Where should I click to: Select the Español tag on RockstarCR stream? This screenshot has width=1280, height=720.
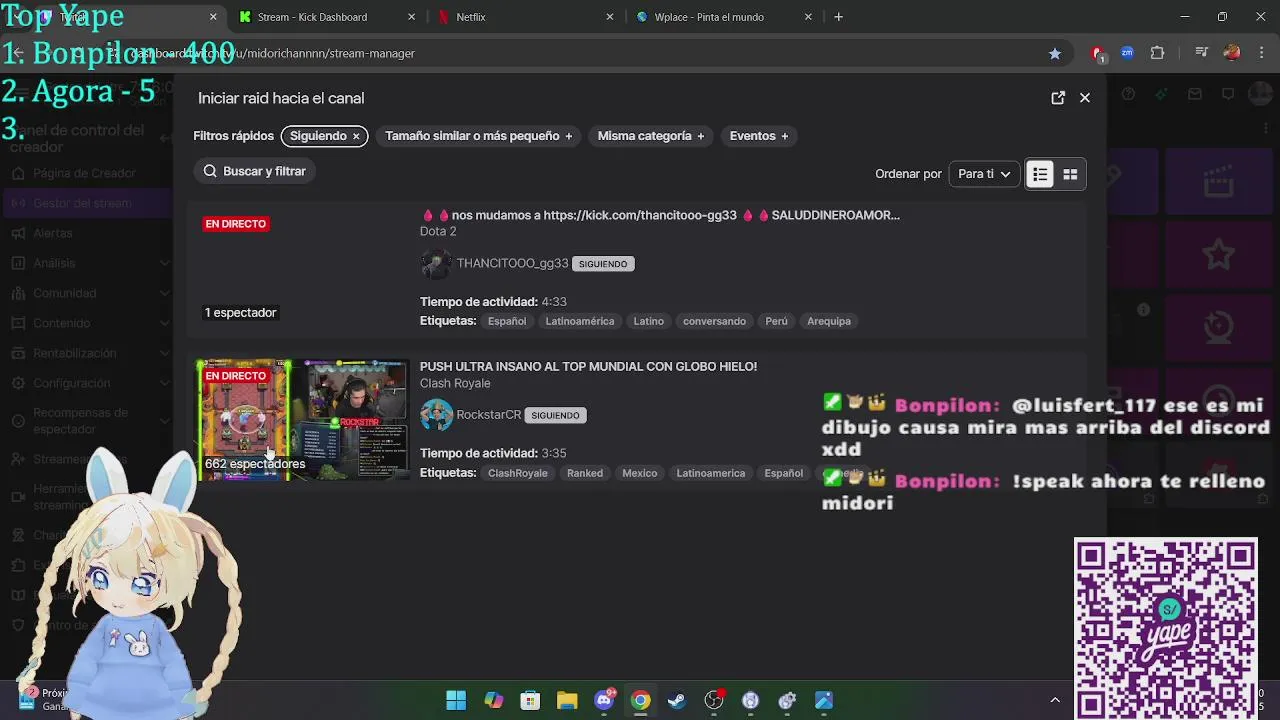point(784,473)
